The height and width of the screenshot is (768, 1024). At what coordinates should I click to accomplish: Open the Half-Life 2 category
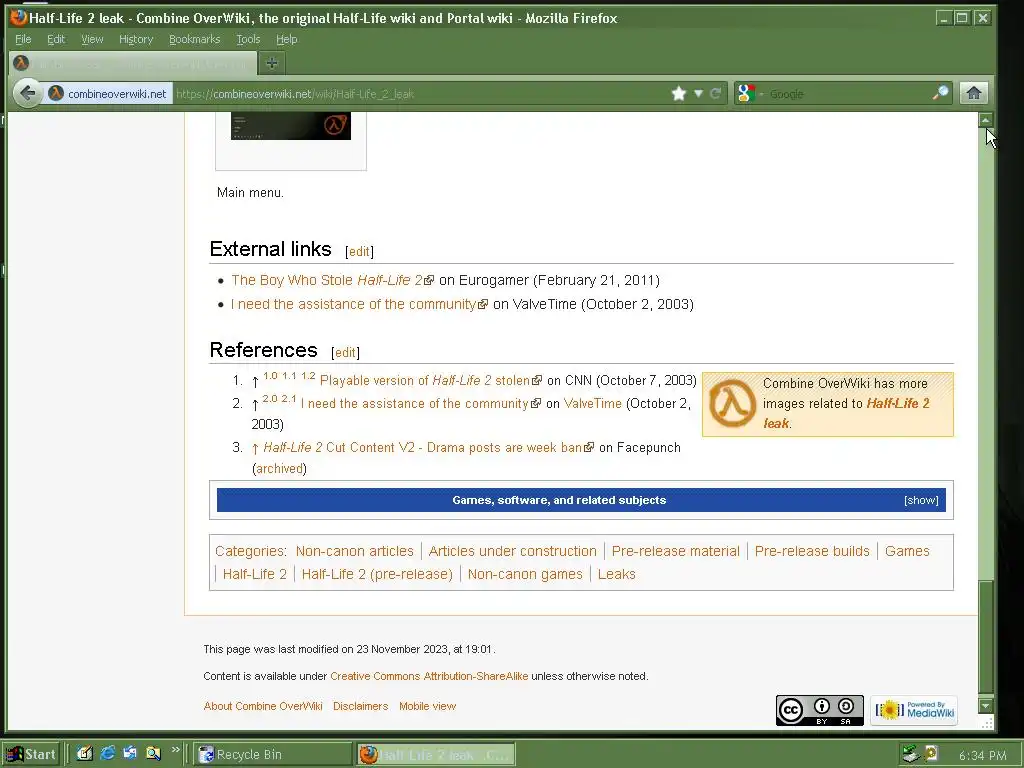click(x=255, y=574)
